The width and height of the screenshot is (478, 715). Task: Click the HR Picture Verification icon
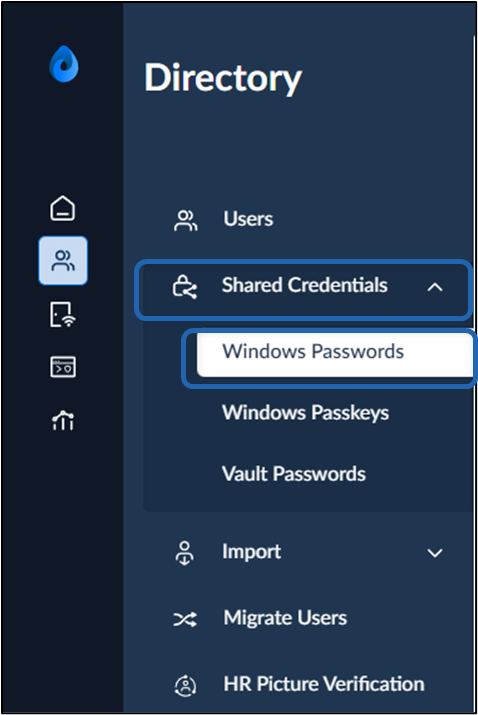[x=186, y=685]
